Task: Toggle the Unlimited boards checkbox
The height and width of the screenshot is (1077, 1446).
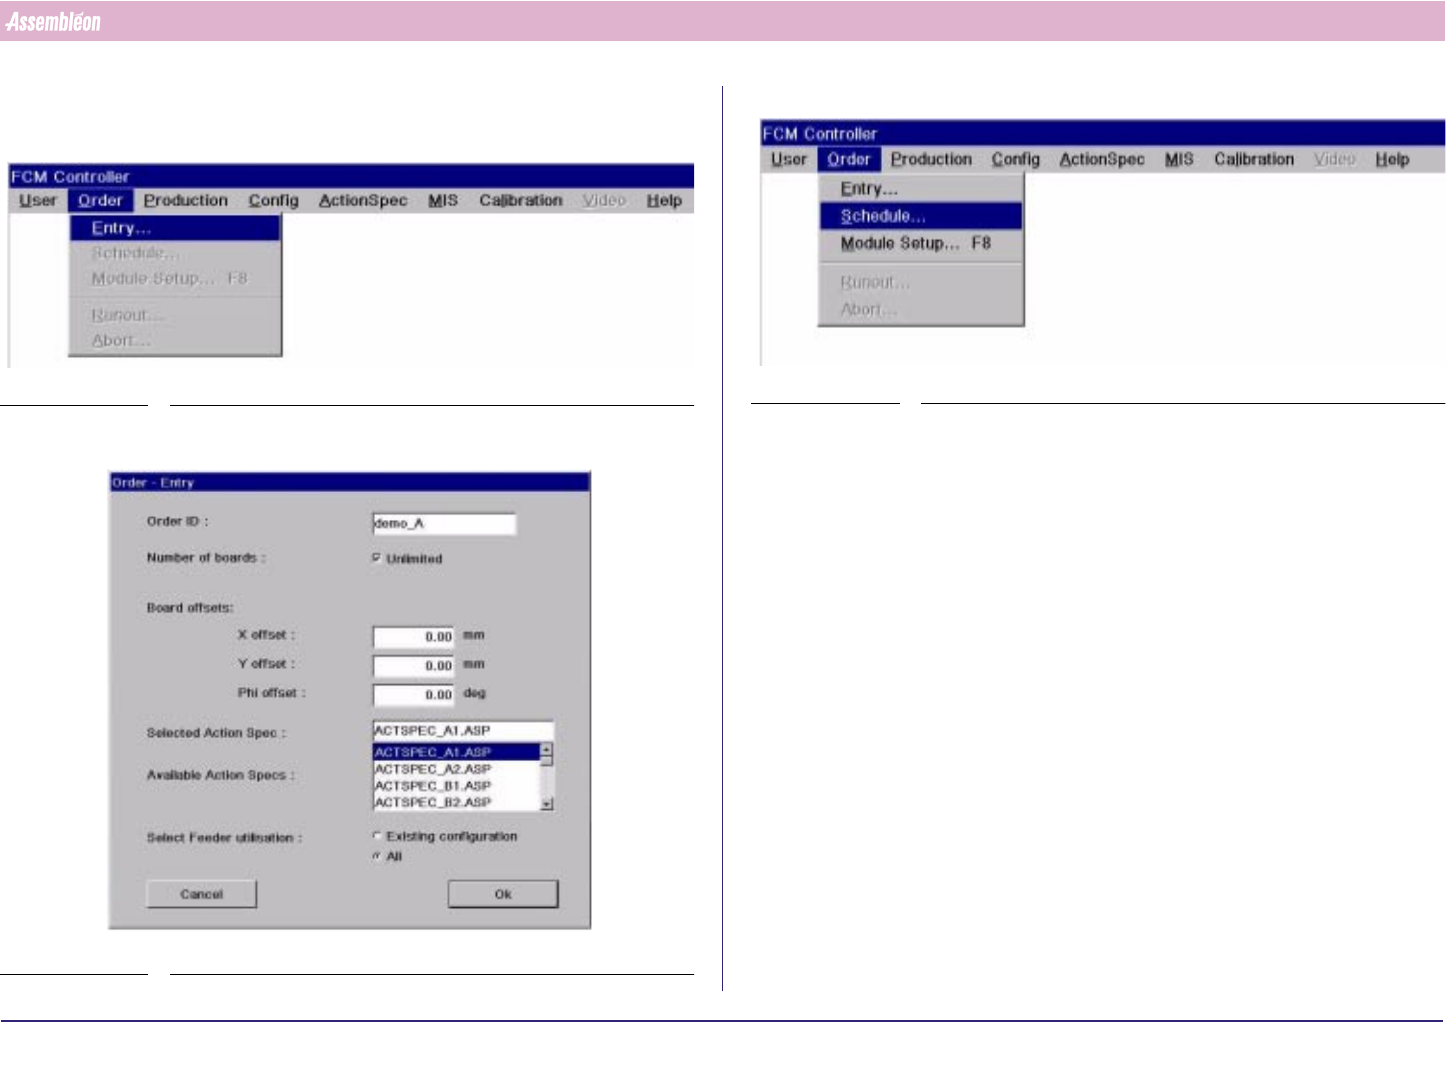Action: [x=376, y=558]
